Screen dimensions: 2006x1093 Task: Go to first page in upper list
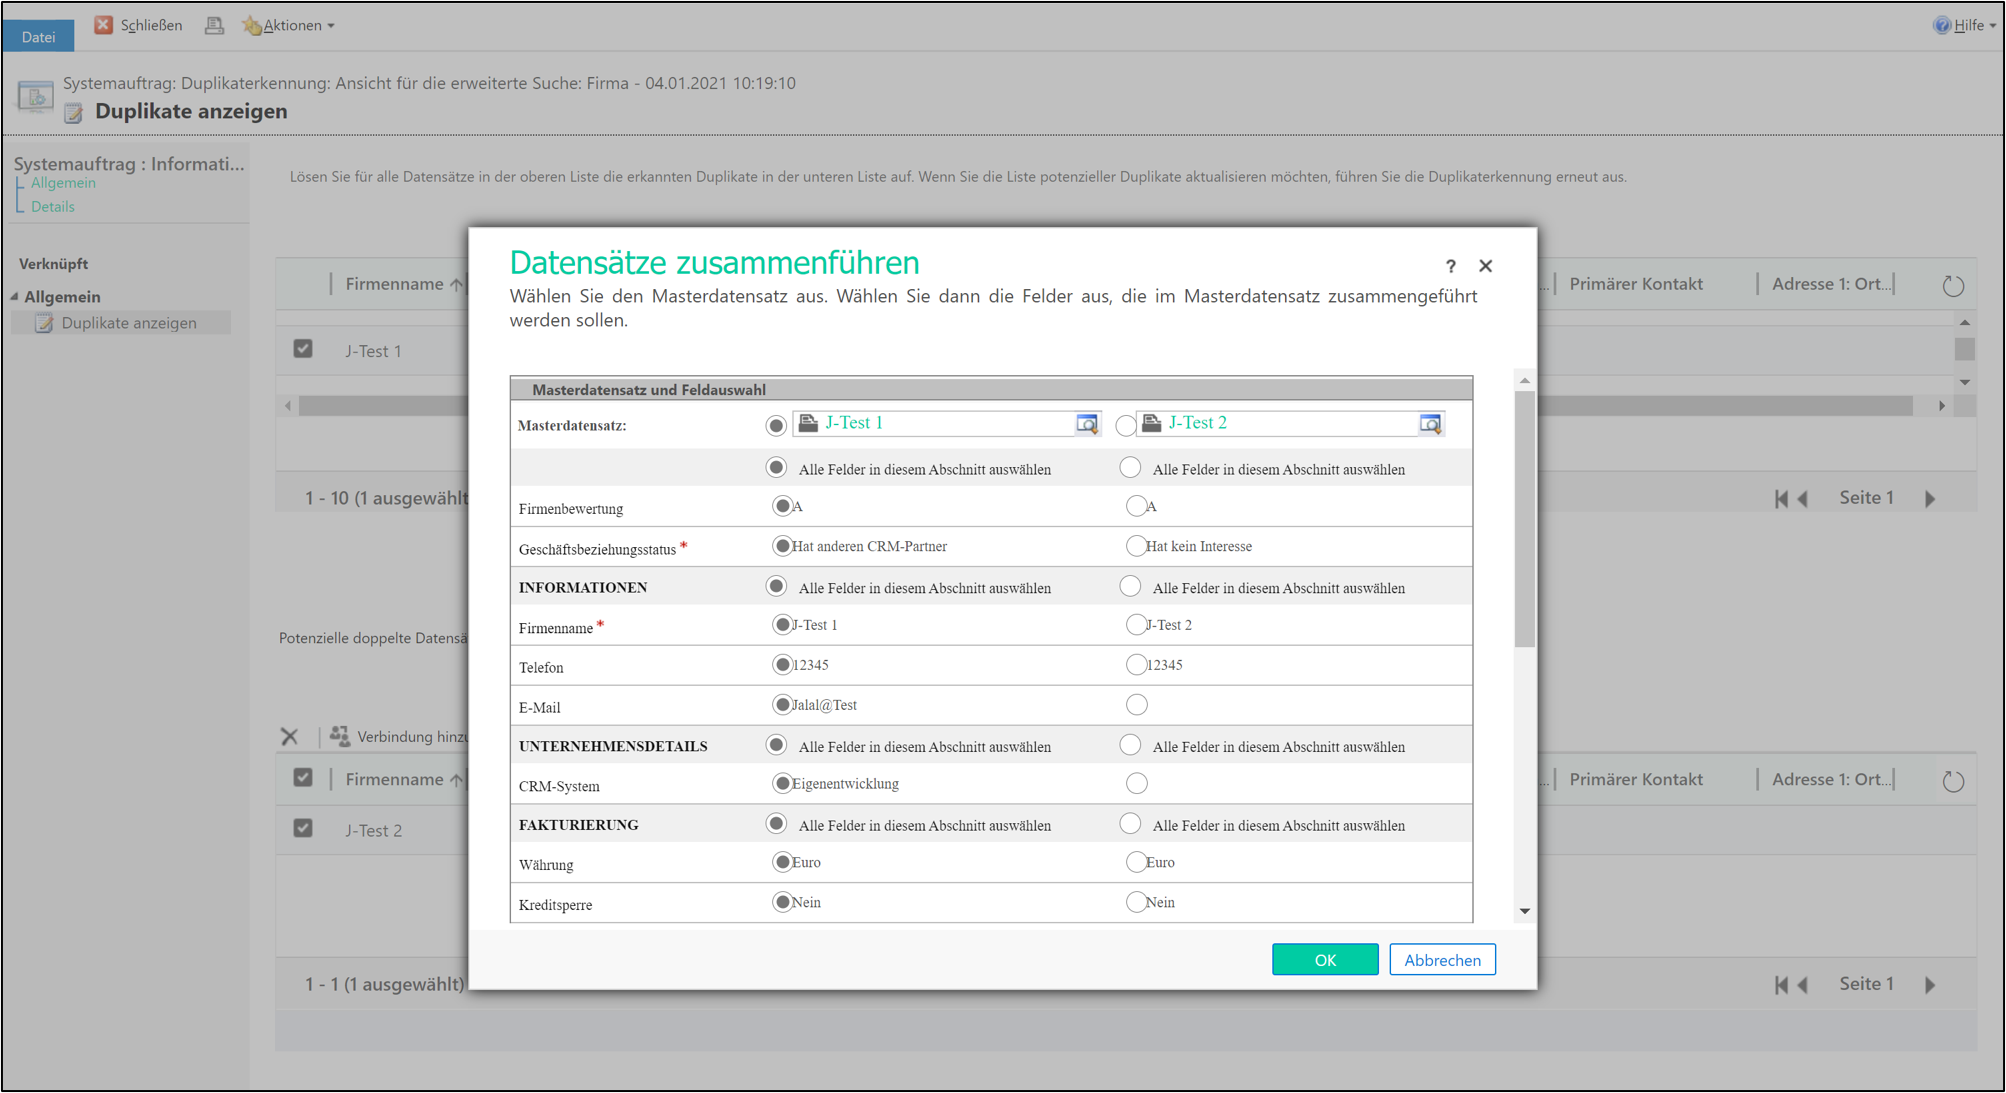coord(1781,499)
